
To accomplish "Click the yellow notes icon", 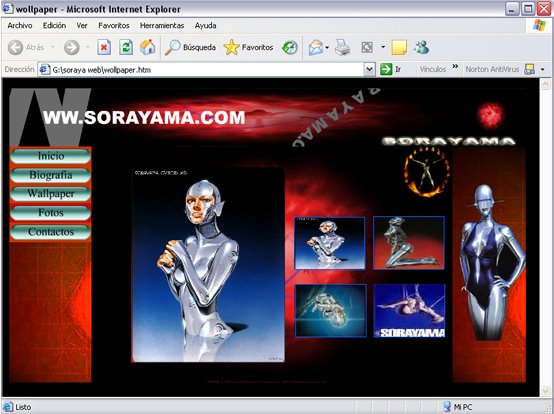I will [399, 47].
